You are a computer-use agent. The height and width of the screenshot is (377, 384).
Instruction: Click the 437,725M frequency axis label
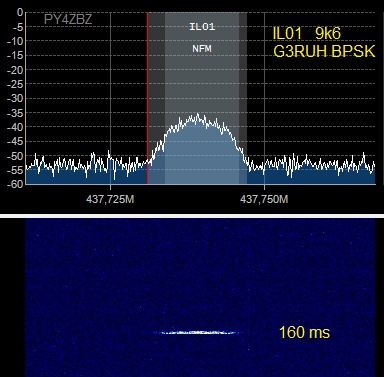tap(110, 199)
